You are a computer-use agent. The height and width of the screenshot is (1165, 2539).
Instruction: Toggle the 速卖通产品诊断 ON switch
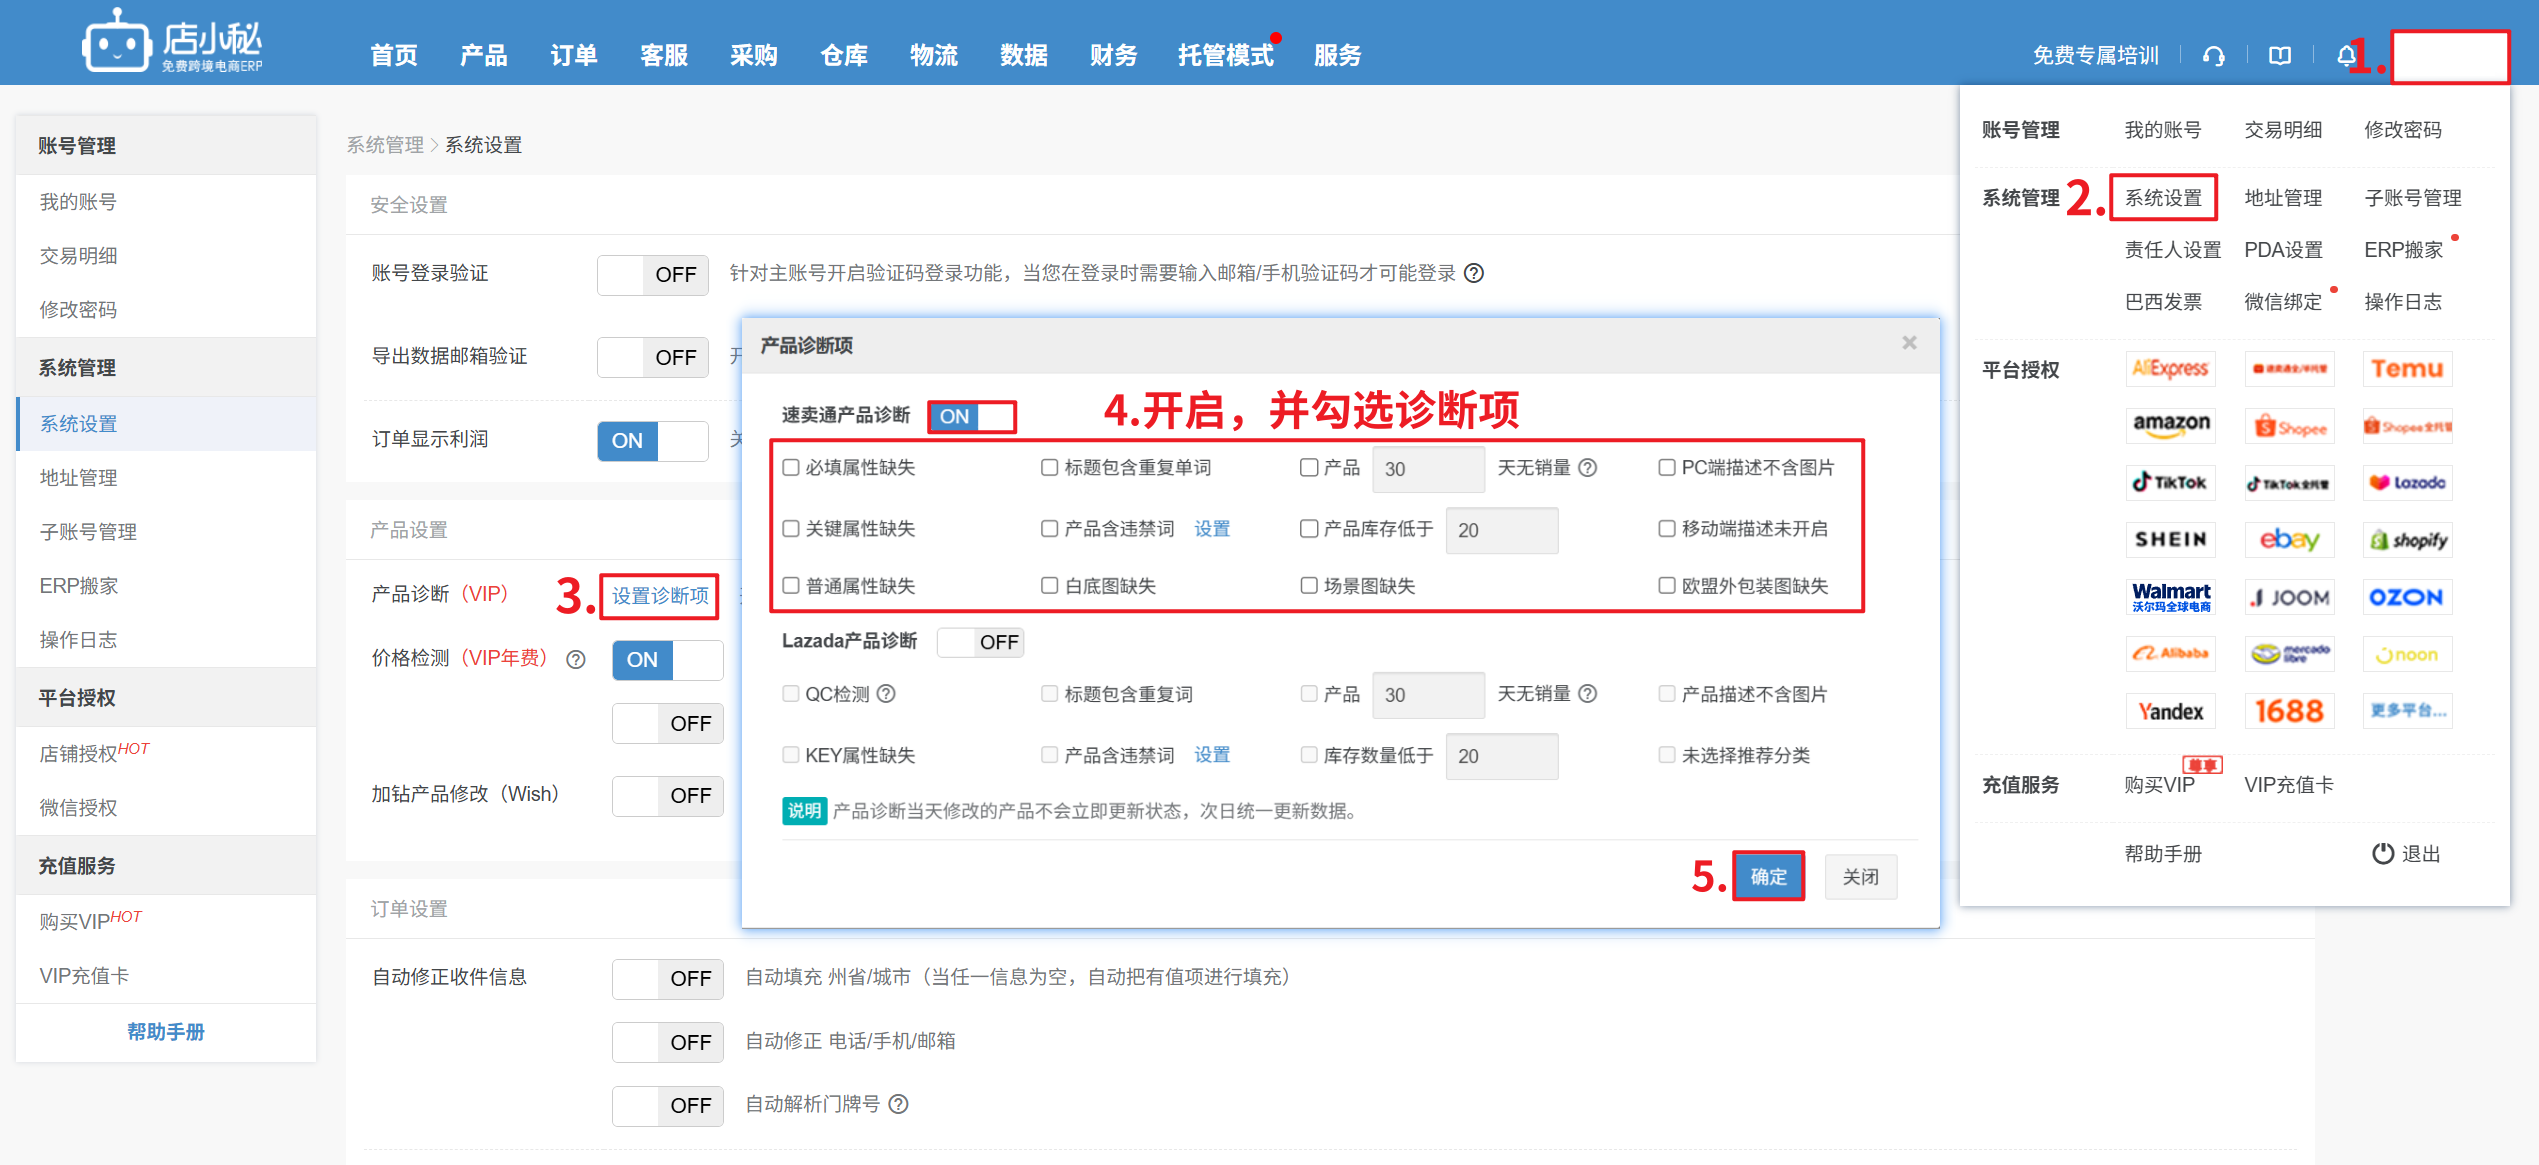pos(971,417)
